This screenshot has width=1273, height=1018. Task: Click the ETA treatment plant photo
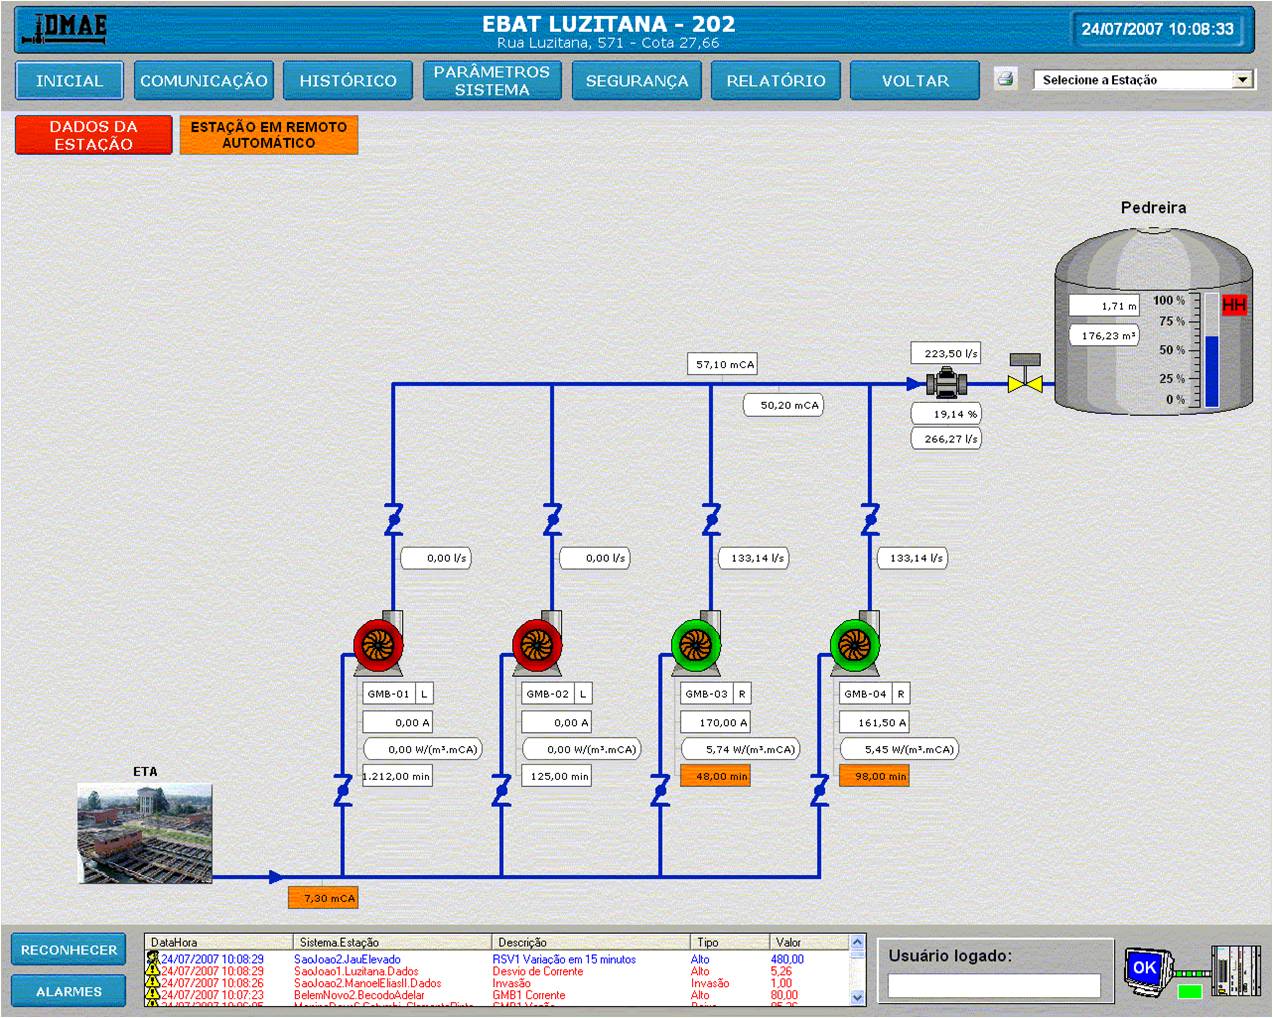pyautogui.click(x=145, y=833)
